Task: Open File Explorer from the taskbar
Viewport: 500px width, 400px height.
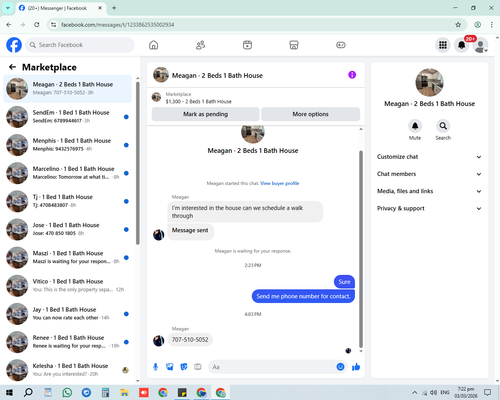Action: (x=124, y=392)
